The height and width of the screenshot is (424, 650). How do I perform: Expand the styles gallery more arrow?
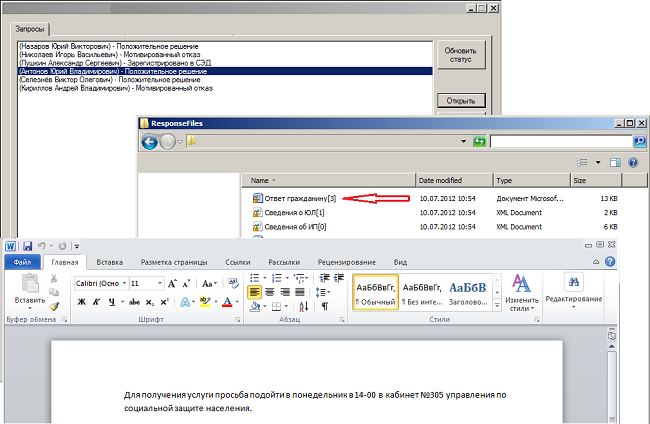click(497, 305)
